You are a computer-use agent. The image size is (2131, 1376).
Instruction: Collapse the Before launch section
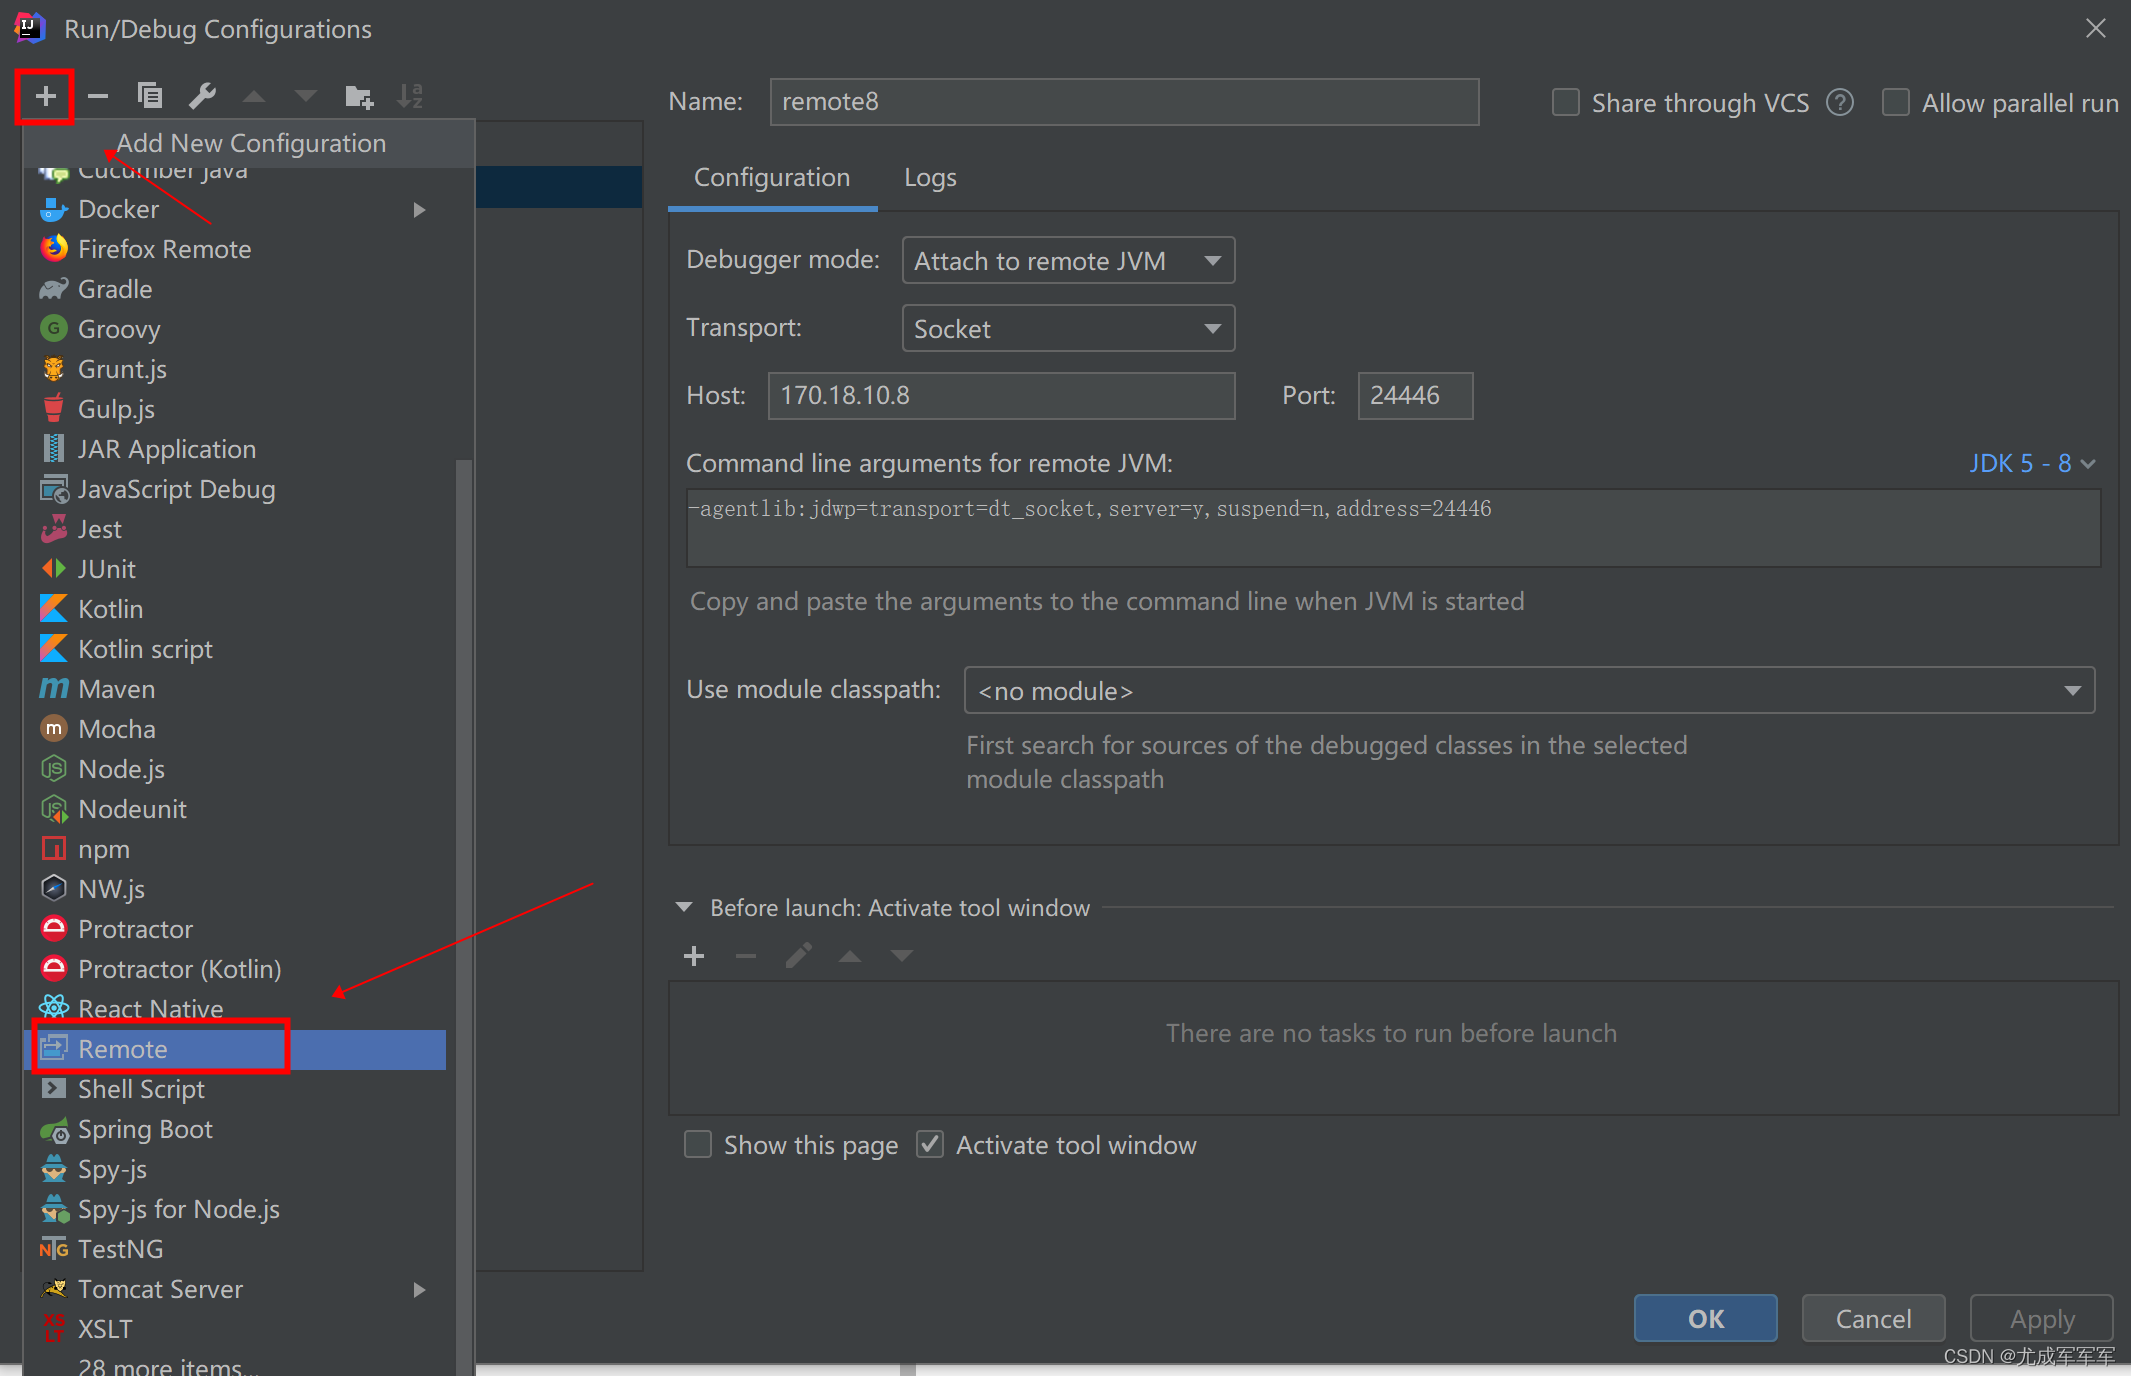(x=684, y=907)
